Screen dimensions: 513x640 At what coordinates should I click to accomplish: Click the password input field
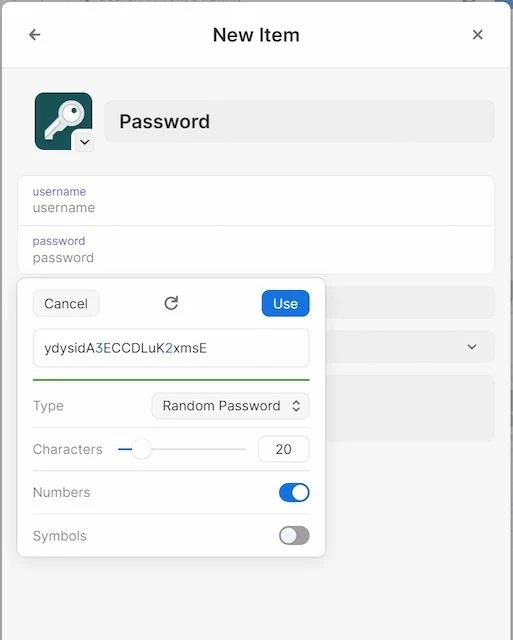coord(256,250)
